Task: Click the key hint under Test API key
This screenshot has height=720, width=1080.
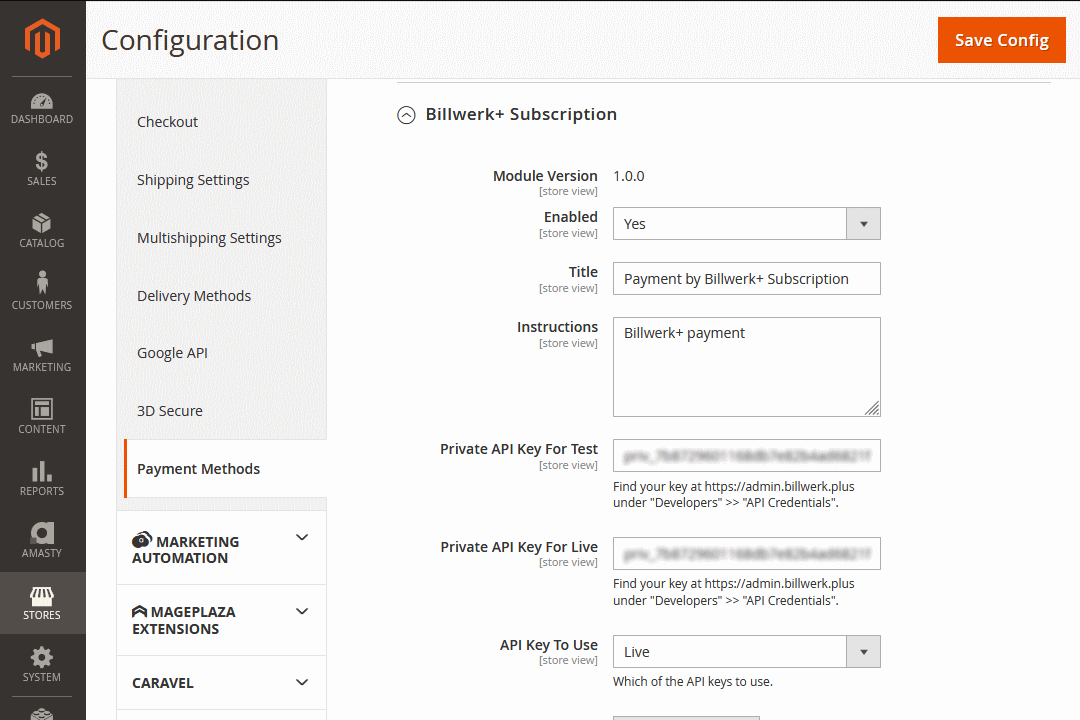Action: tap(734, 495)
